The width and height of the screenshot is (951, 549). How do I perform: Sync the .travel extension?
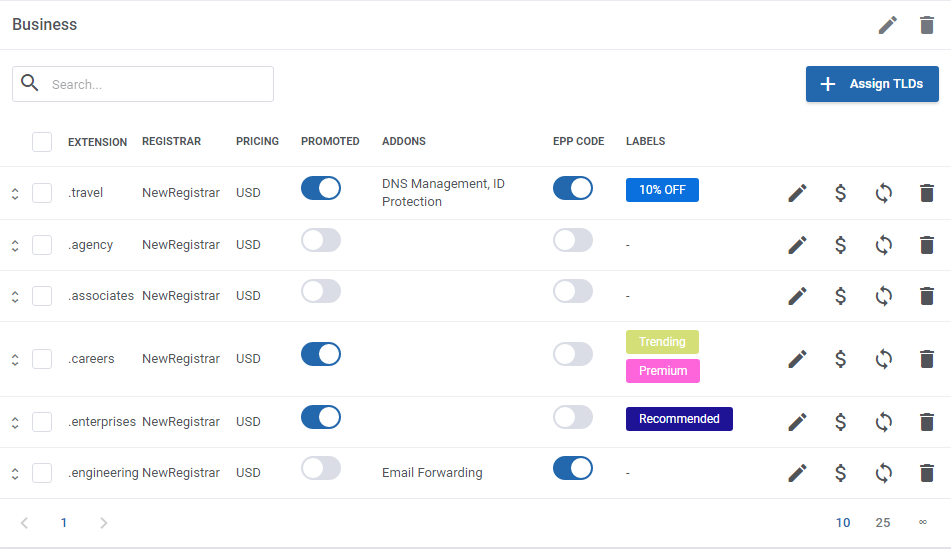884,193
